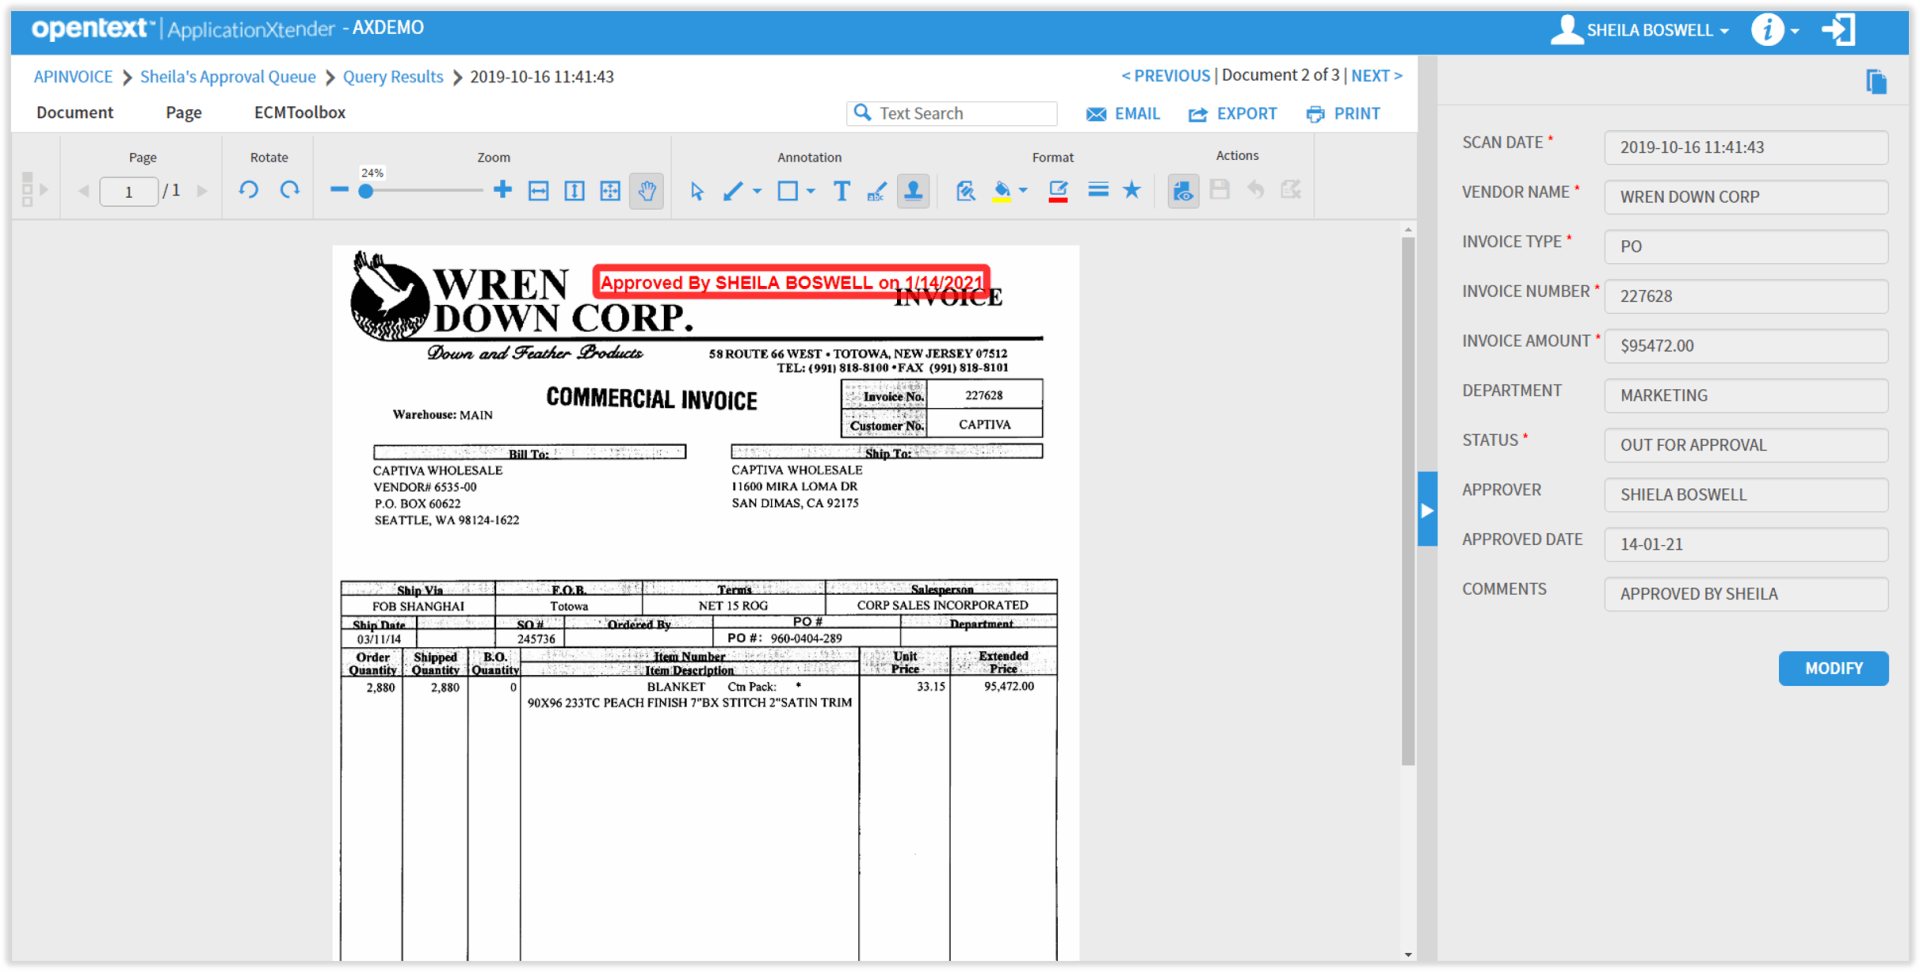The image size is (1920, 972).
Task: Select the rubber stamp annotation tool
Action: pyautogui.click(x=913, y=190)
